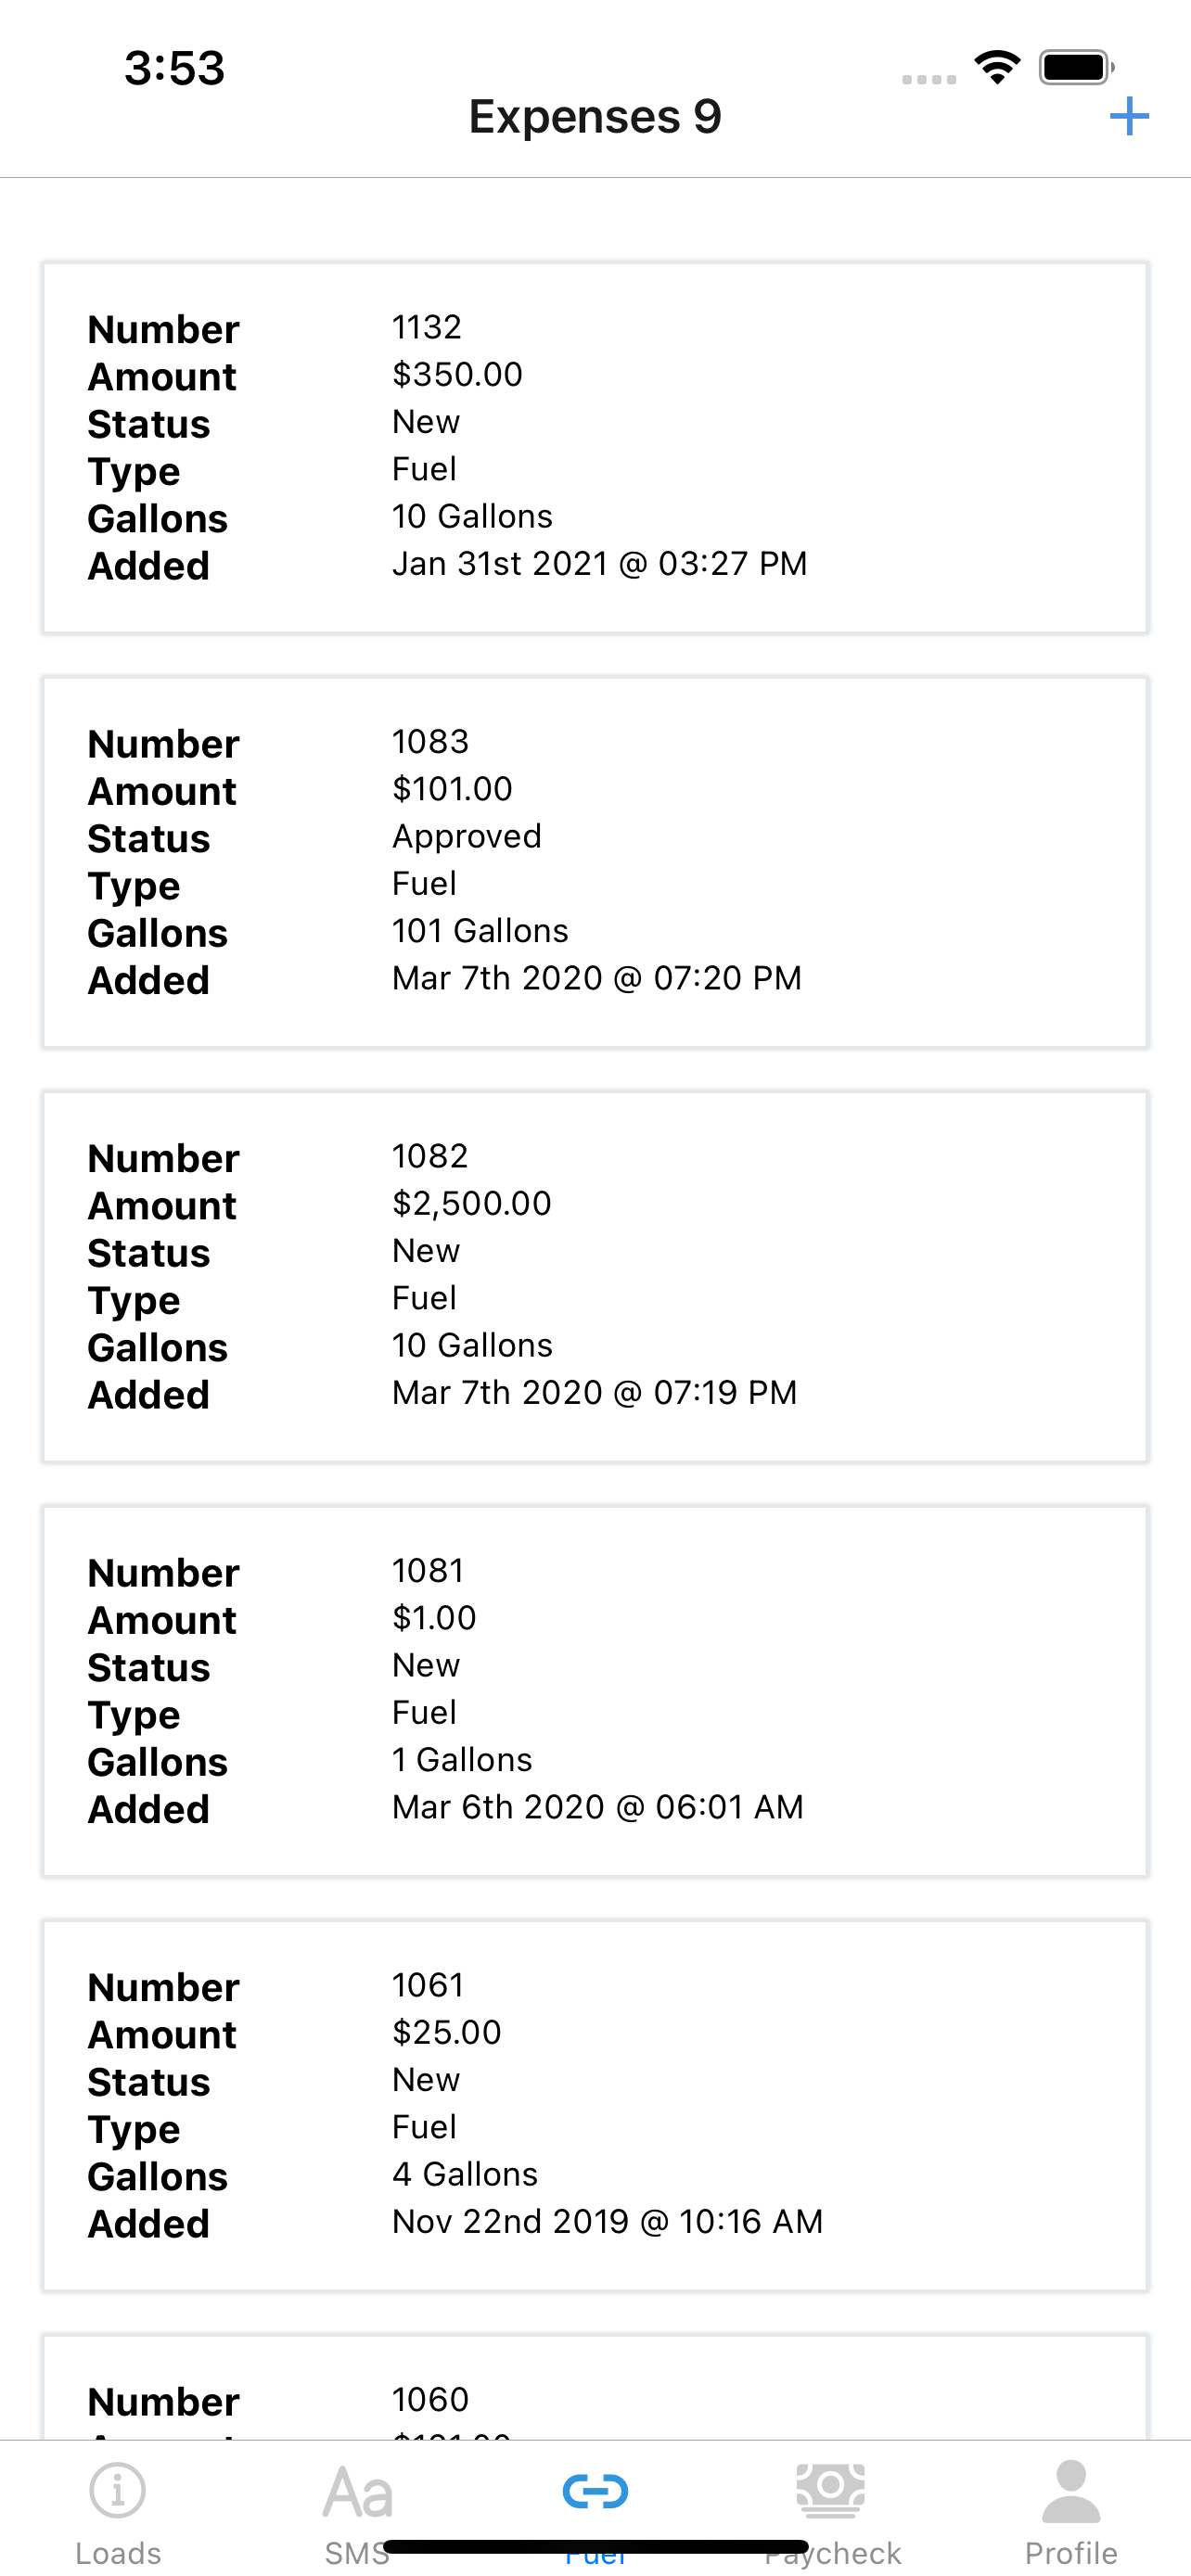Tap the Wi-Fi status icon

point(997,68)
